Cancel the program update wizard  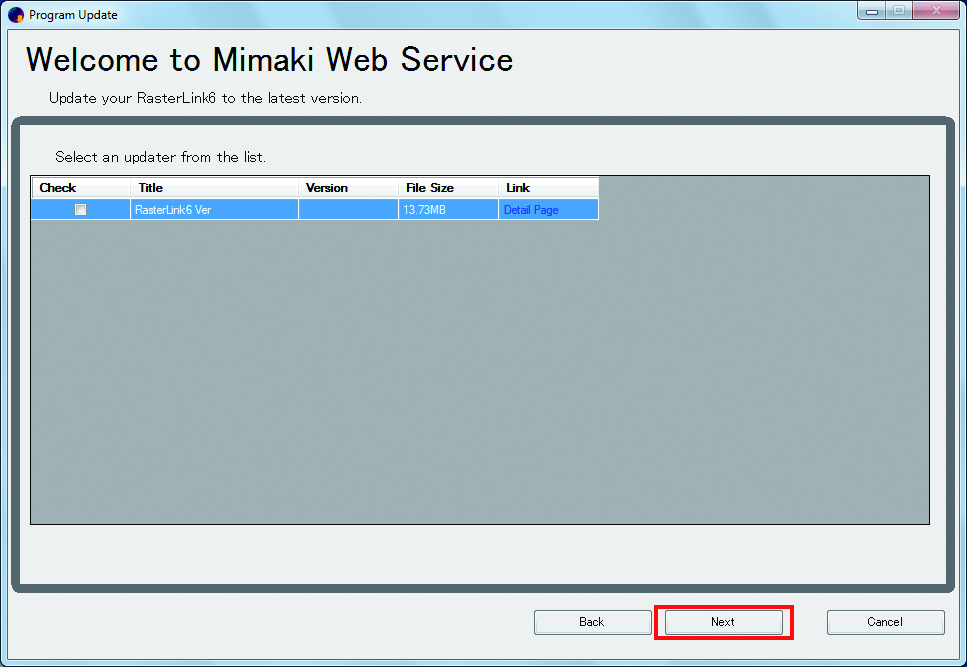tap(885, 622)
